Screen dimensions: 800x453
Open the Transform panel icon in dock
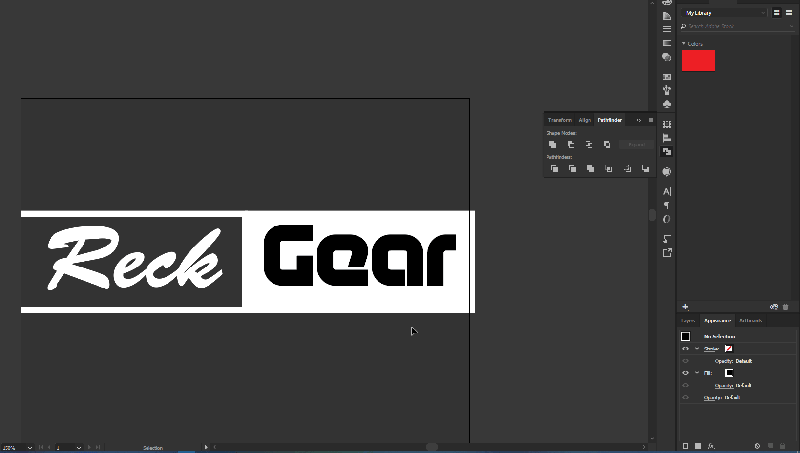667,124
